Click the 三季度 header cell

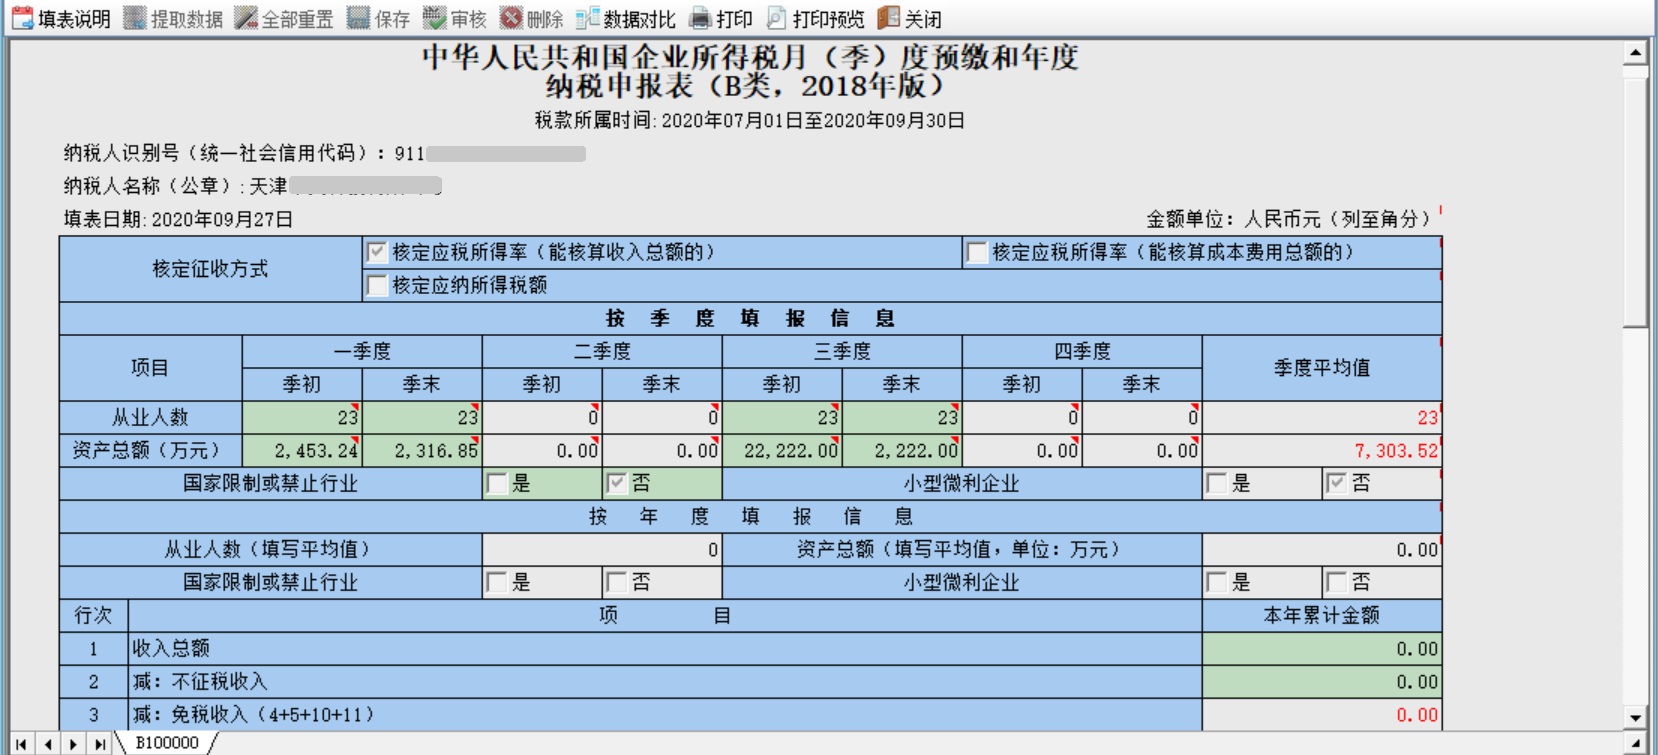(842, 351)
